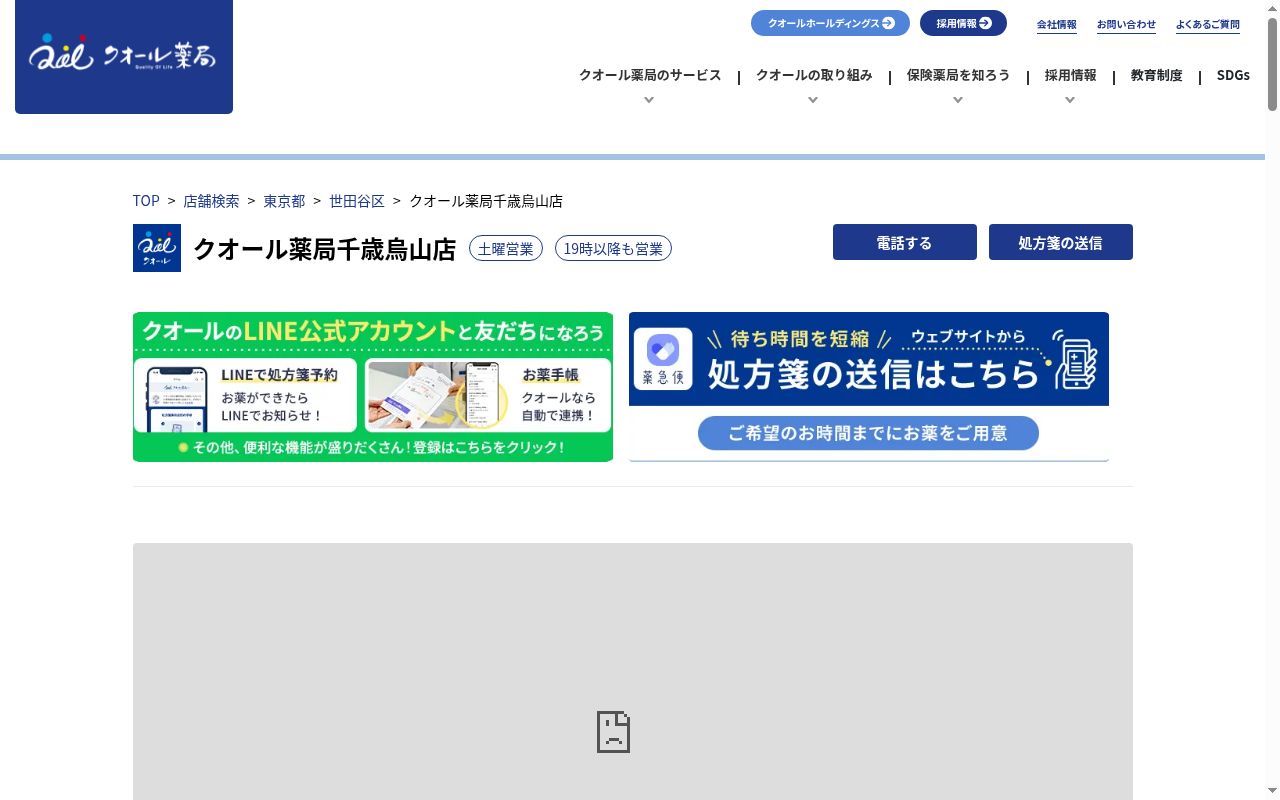The width and height of the screenshot is (1280, 800).
Task: Click chevron below クオールの取り組み
Action: (813, 100)
